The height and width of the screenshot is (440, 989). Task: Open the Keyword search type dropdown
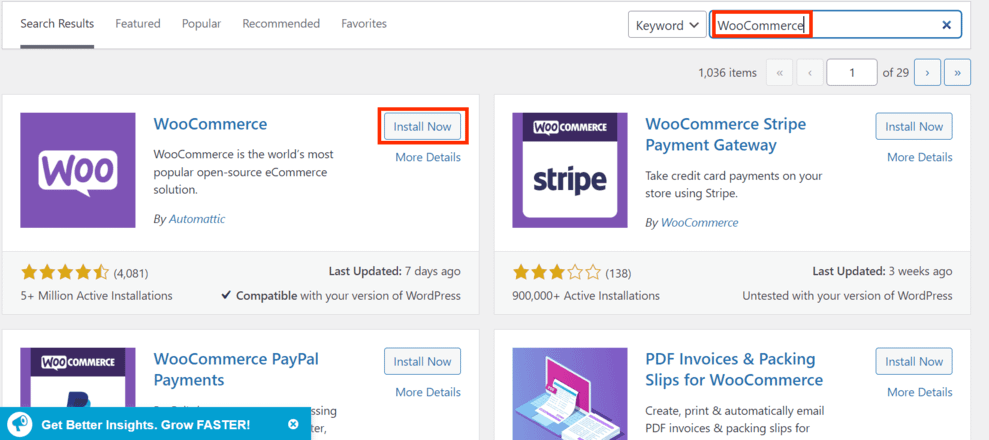coord(667,25)
